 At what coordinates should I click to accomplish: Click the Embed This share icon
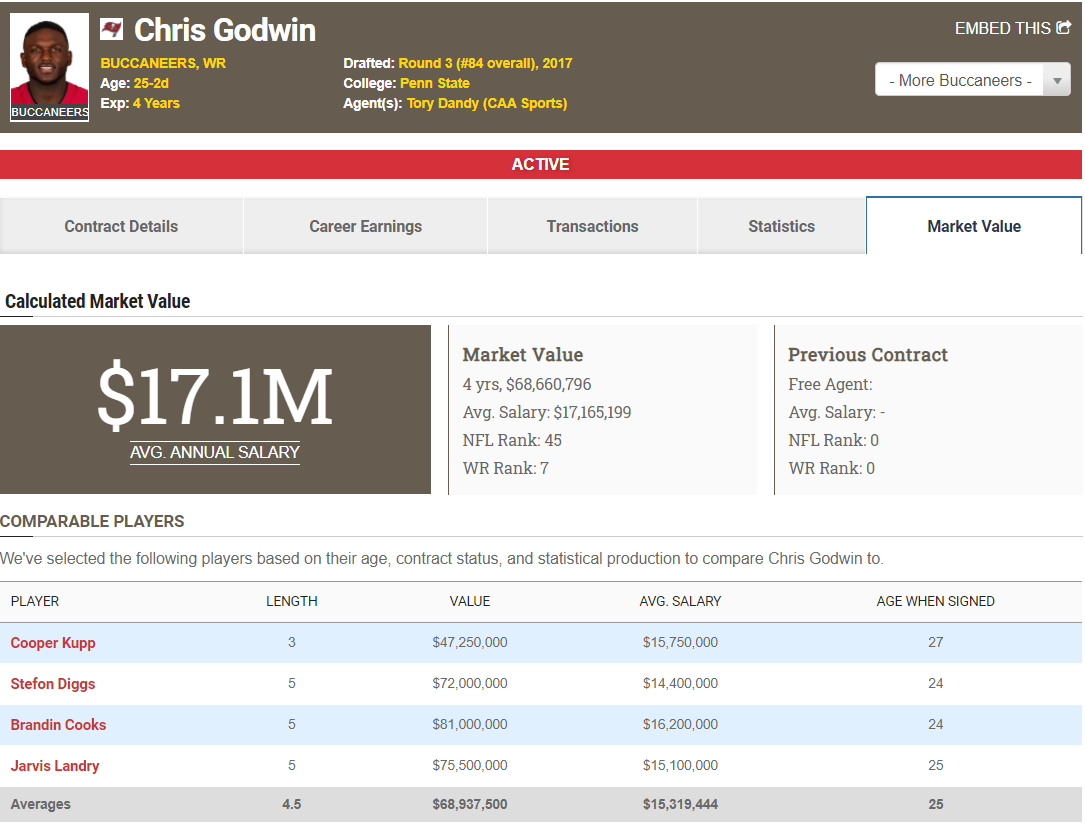(x=1063, y=28)
